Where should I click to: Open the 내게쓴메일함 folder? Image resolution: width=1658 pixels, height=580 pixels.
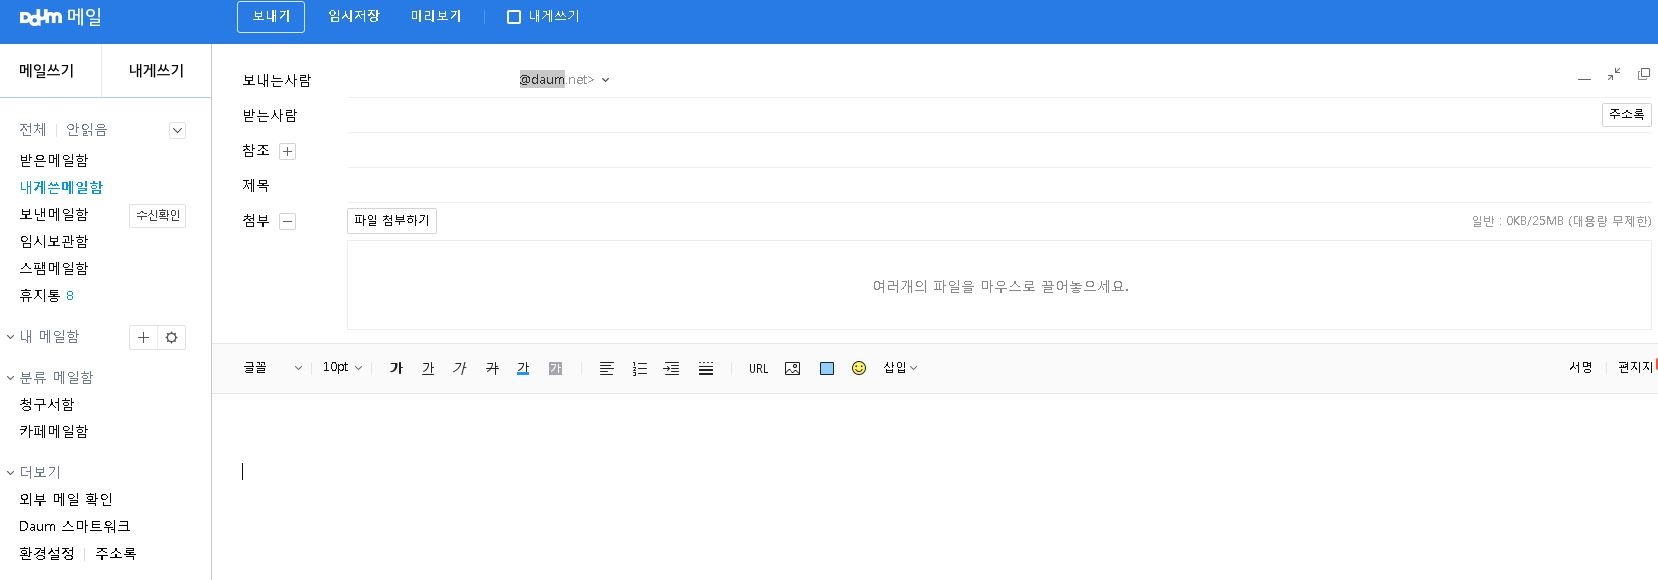[x=61, y=187]
